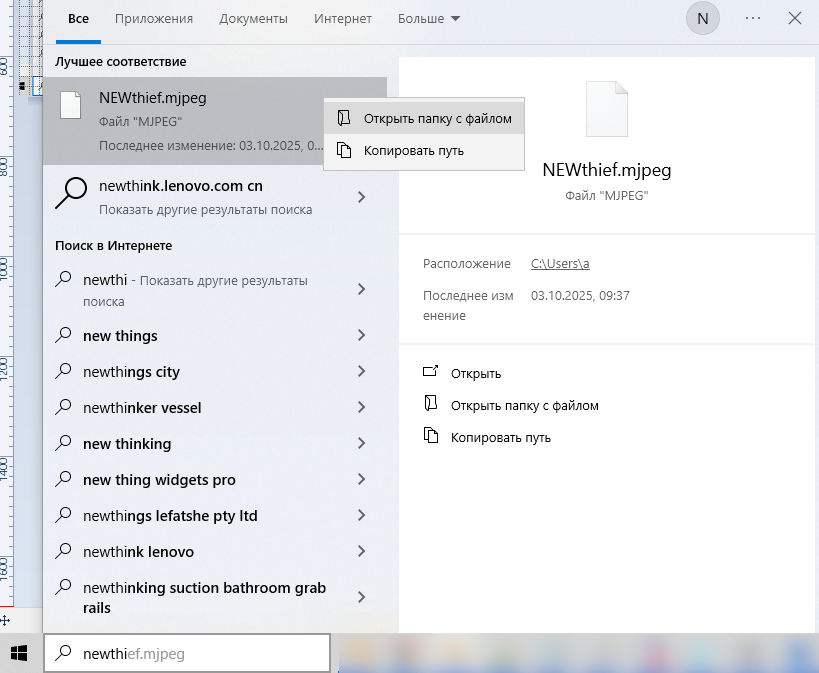Viewport: 819px width, 673px height.
Task: Click the 'Open' icon in the preview pane
Action: (431, 373)
